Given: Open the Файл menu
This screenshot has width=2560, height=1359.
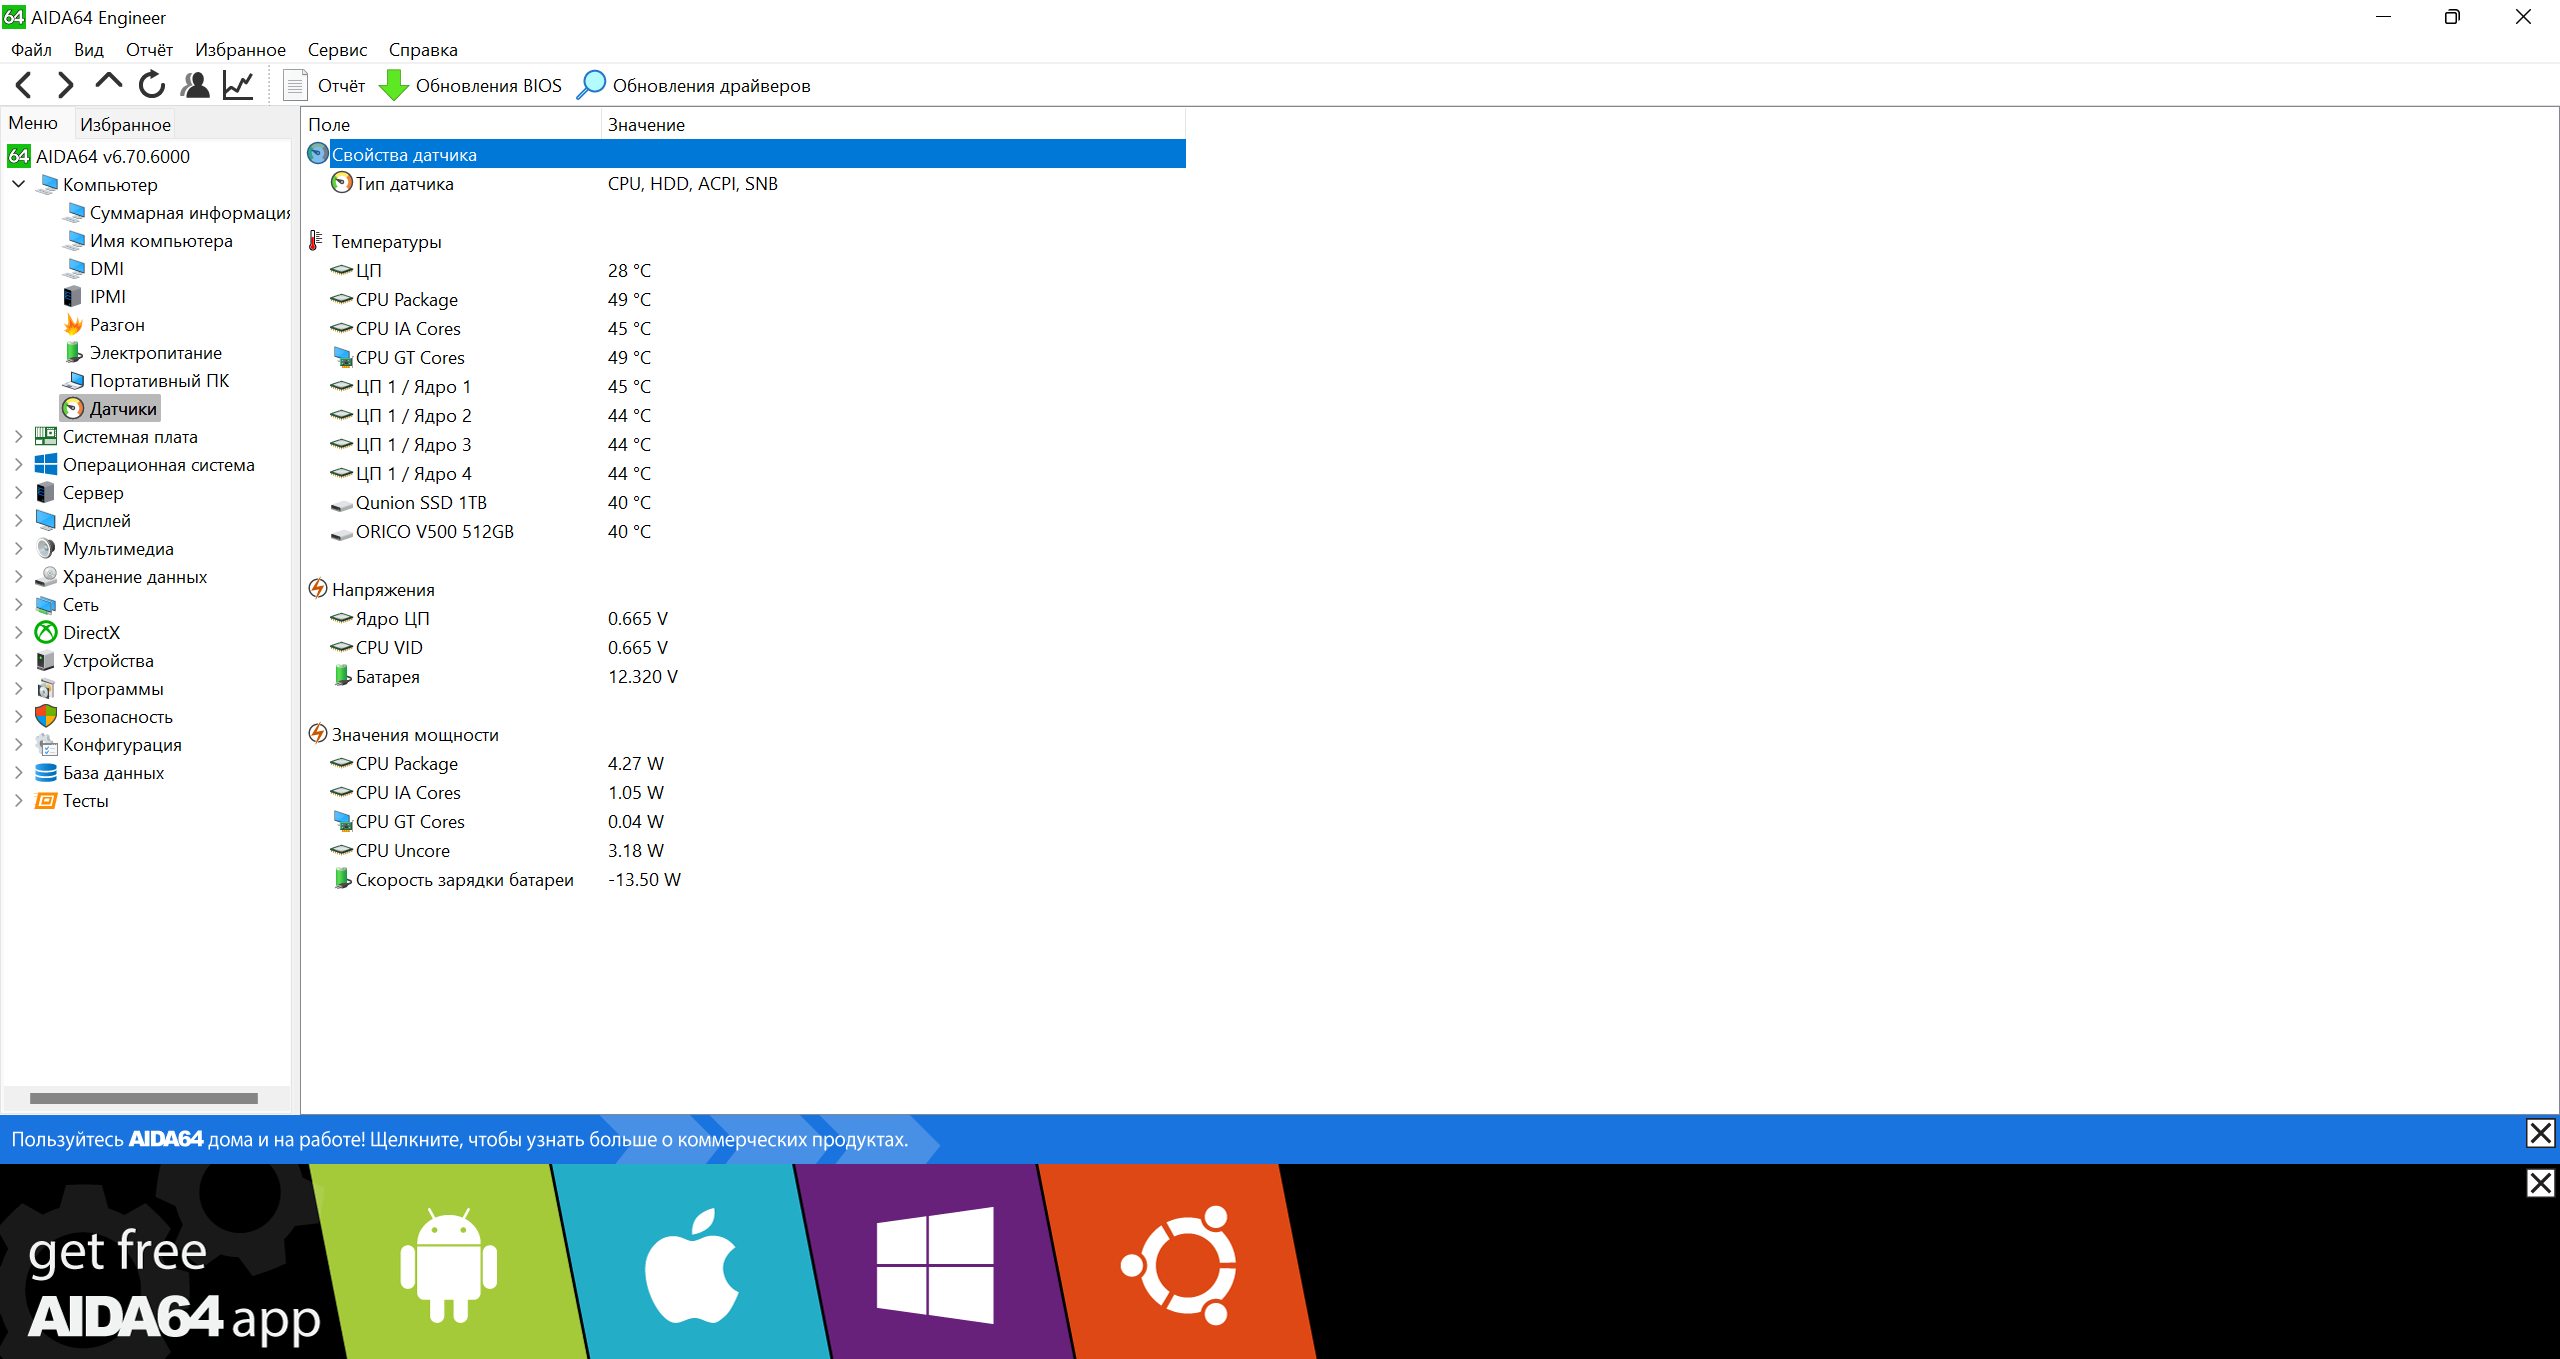Looking at the screenshot, I should coord(31,50).
